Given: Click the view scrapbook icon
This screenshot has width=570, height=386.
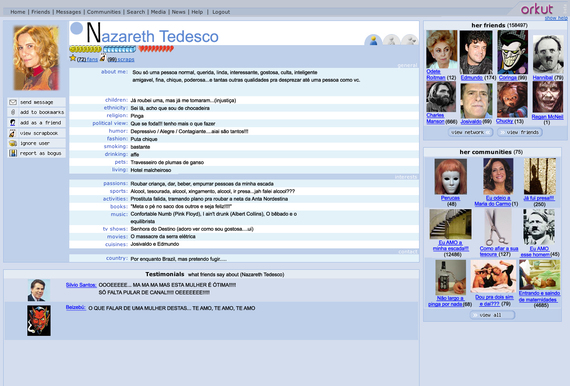Looking at the screenshot, I should (x=13, y=133).
